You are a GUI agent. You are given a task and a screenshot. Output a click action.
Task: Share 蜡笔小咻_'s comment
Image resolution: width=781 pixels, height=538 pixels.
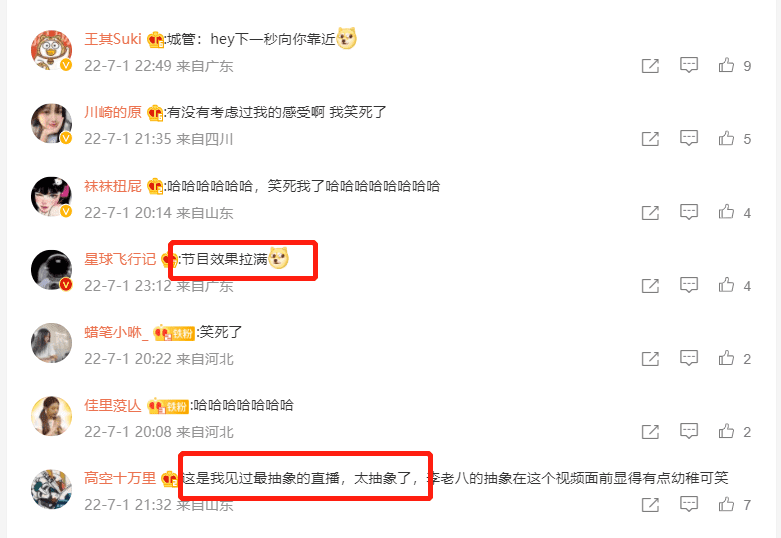pyautogui.click(x=651, y=358)
